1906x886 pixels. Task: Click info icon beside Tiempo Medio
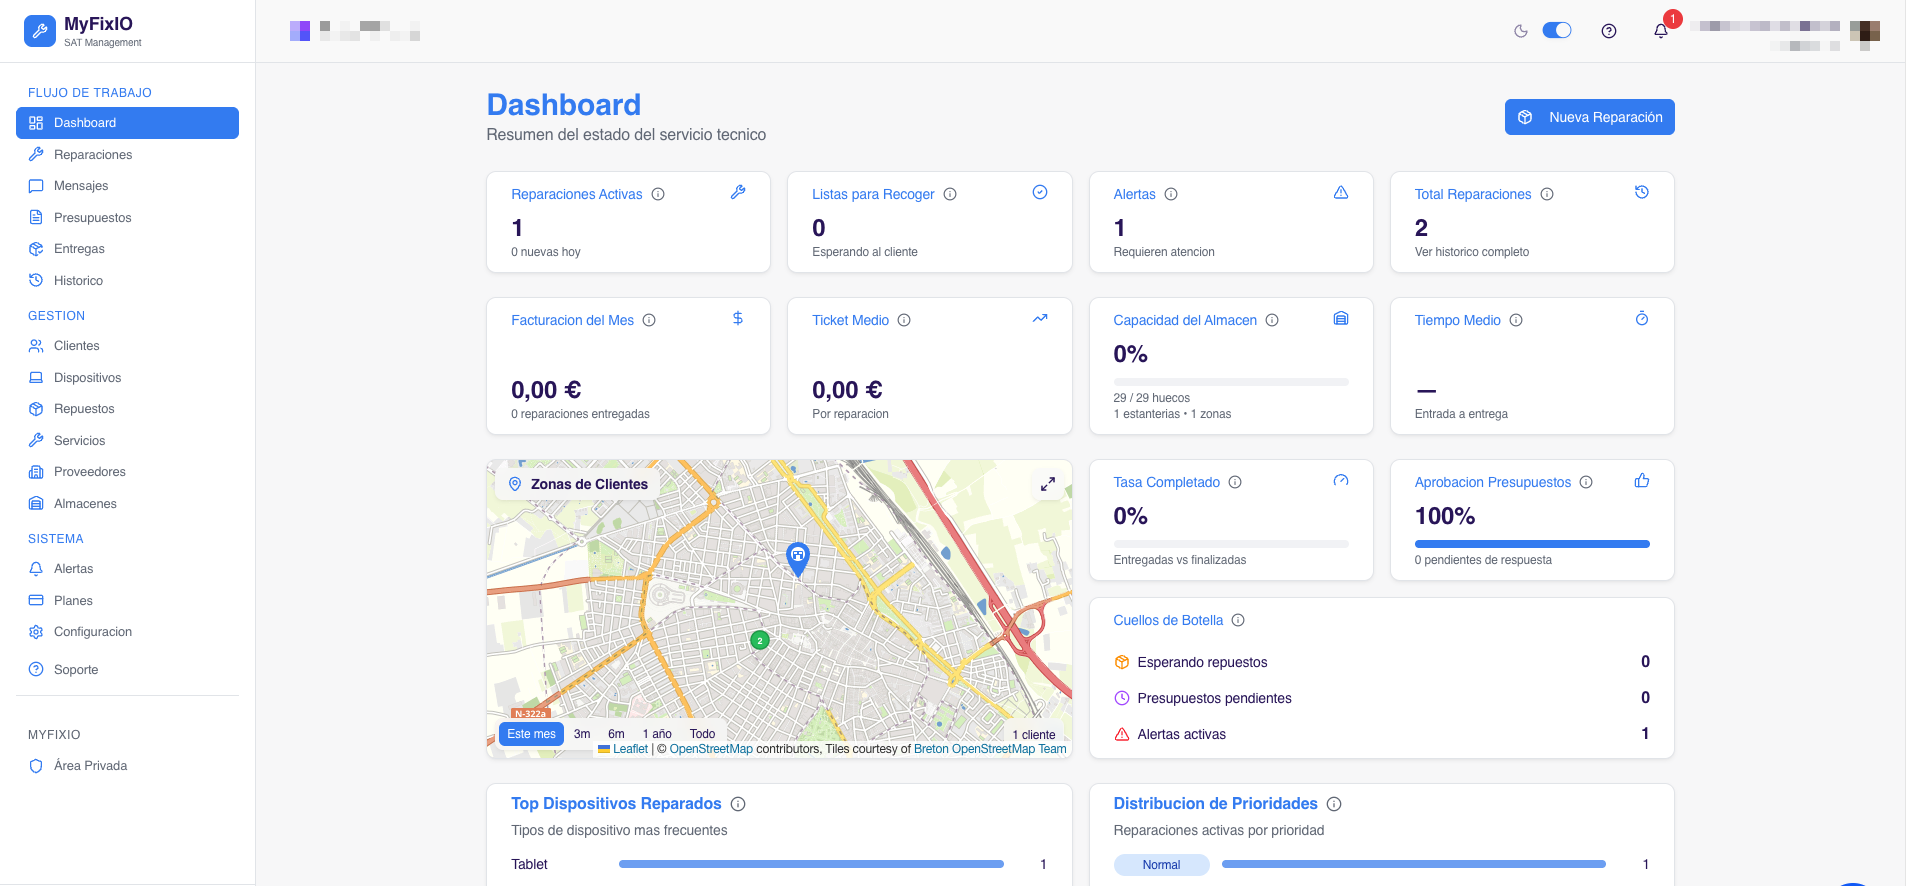point(1516,320)
